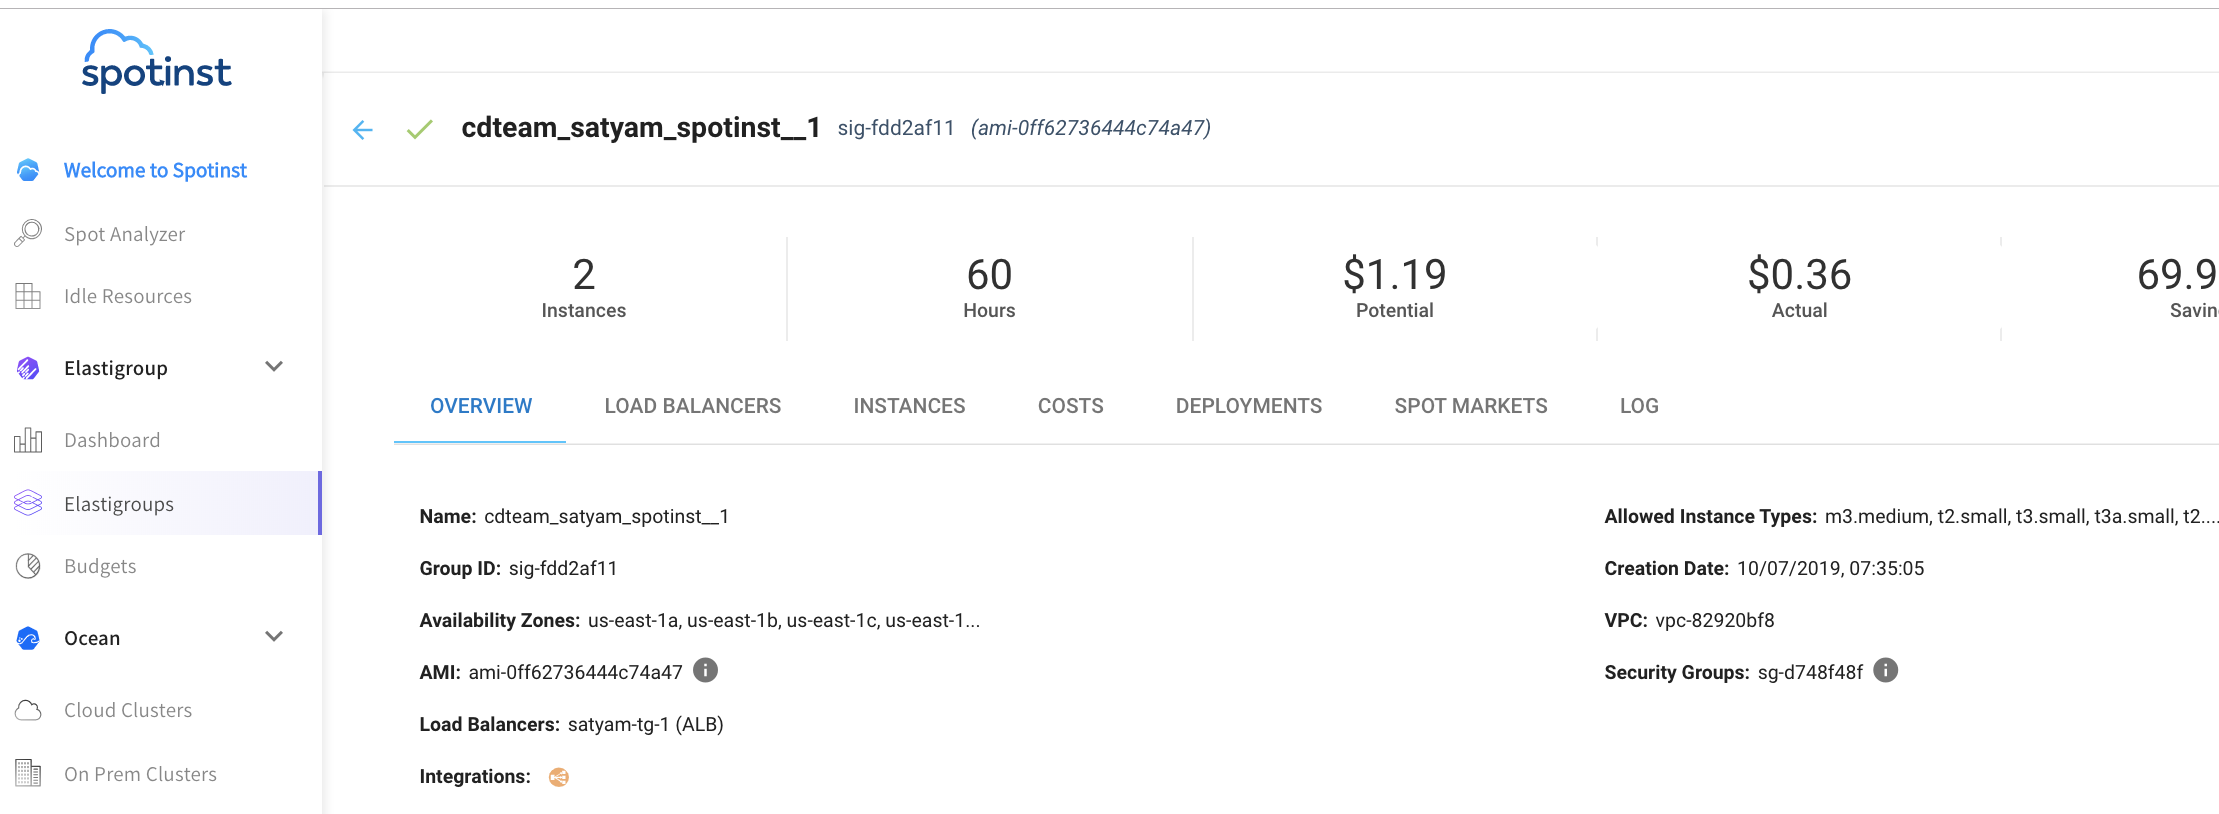Viewport: 2219px width, 814px height.
Task: Open Cloud Clusters in sidebar
Action: point(128,710)
